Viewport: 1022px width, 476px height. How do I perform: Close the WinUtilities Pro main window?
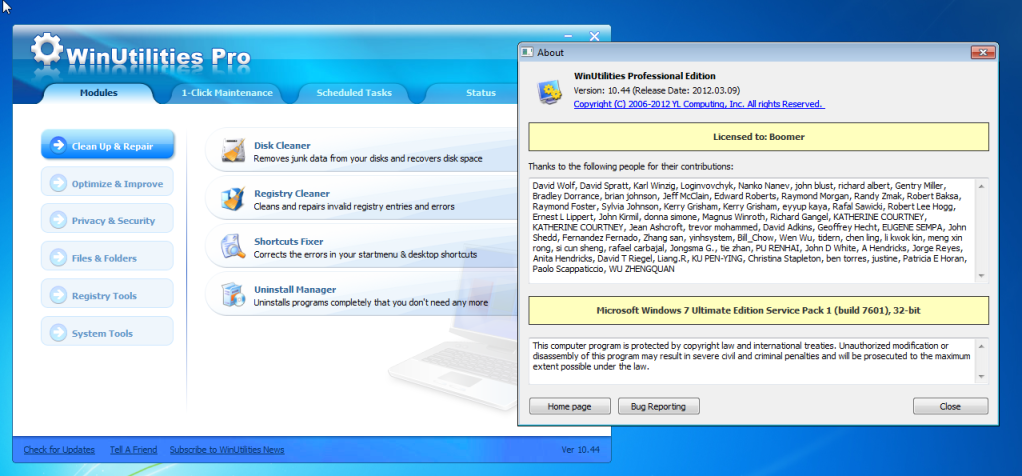[x=594, y=37]
